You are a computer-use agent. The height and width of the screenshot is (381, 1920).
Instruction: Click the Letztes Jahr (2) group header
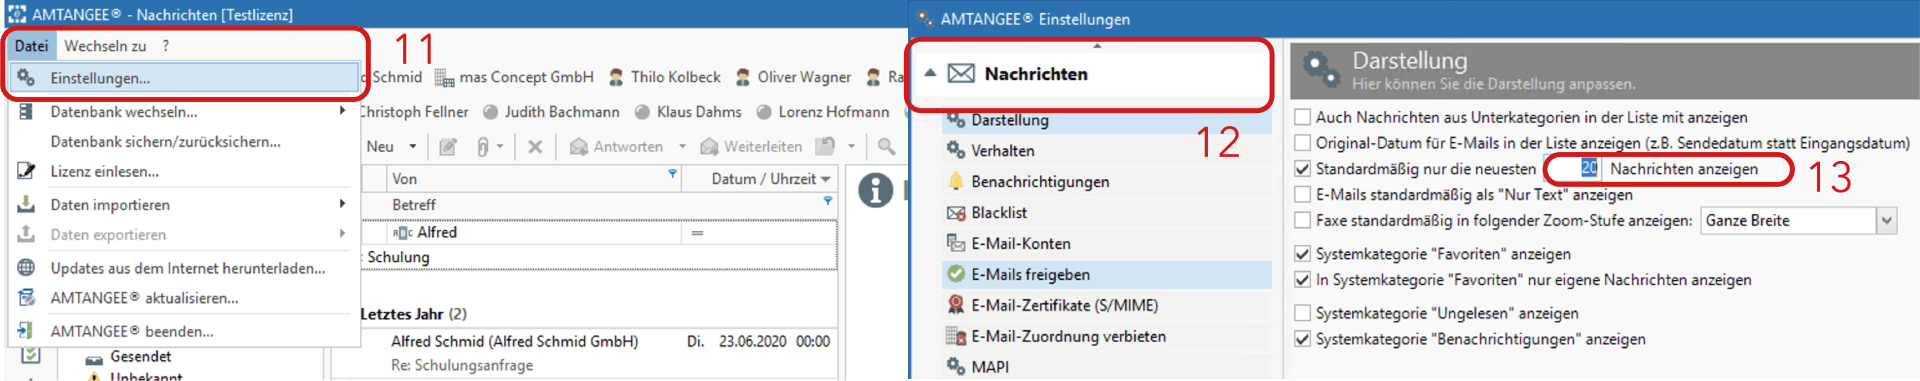tap(413, 314)
